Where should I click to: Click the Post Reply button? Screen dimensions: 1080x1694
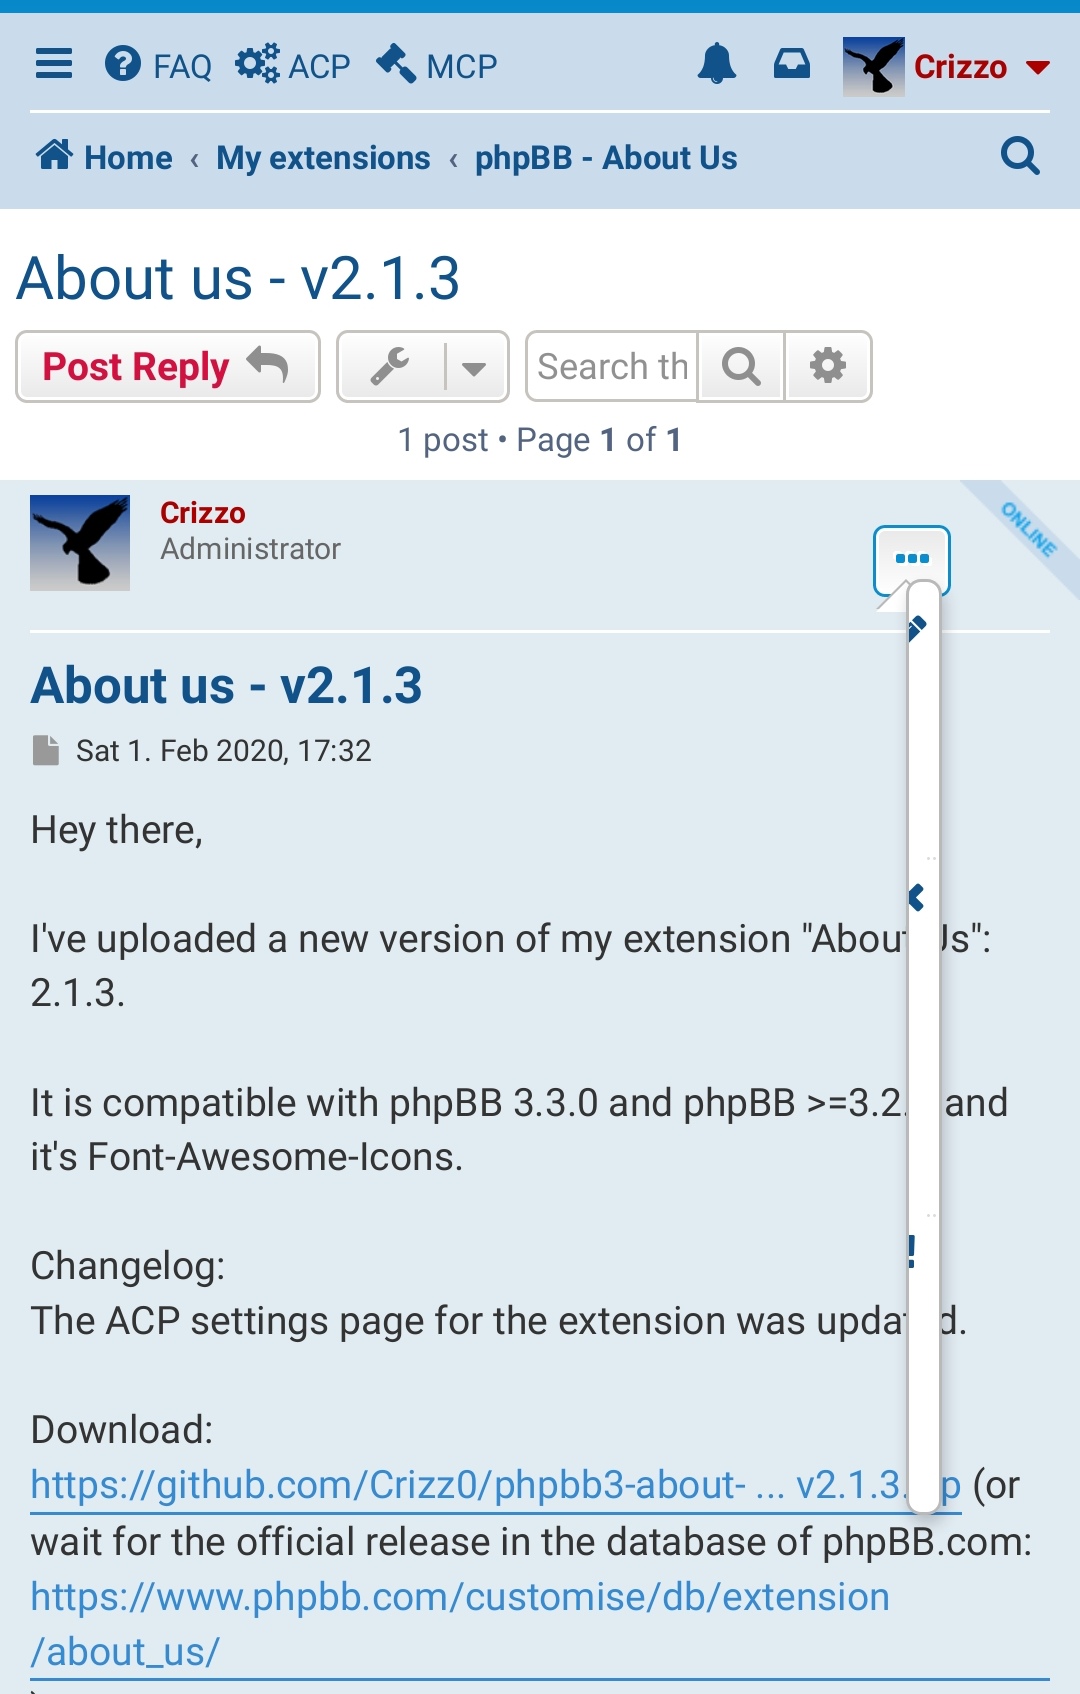tap(168, 366)
